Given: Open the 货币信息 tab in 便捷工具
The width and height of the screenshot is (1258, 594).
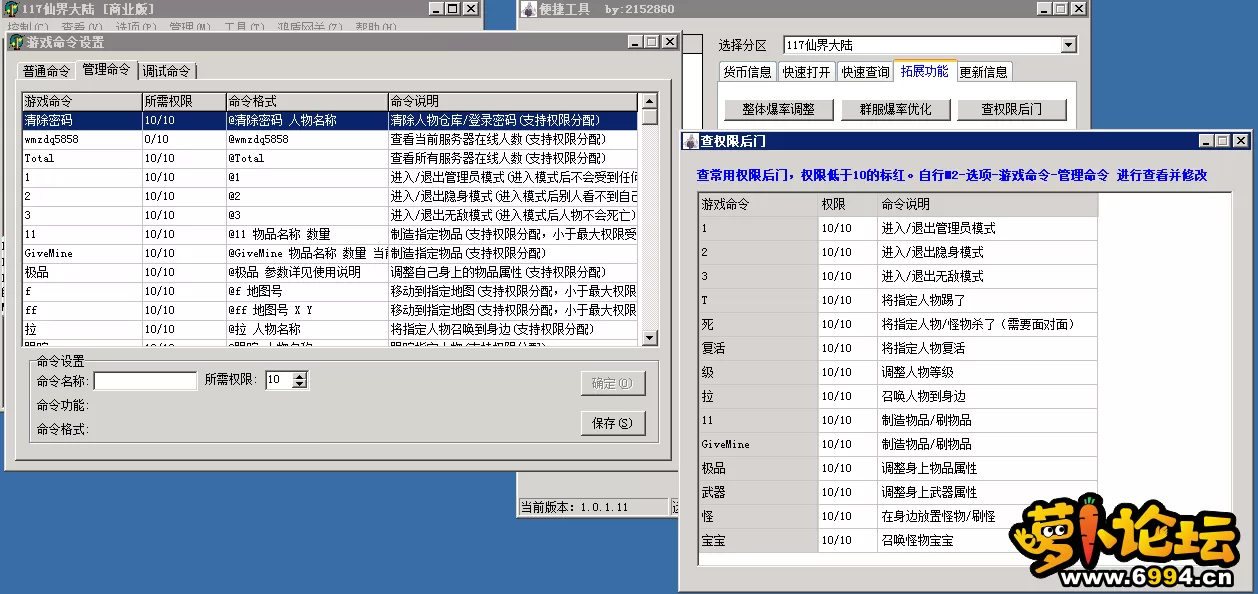Looking at the screenshot, I should (748, 72).
